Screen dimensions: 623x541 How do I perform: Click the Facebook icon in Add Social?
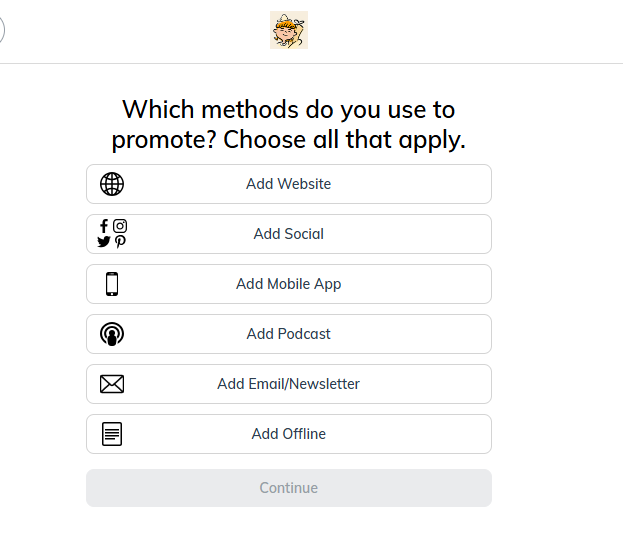pyautogui.click(x=104, y=226)
